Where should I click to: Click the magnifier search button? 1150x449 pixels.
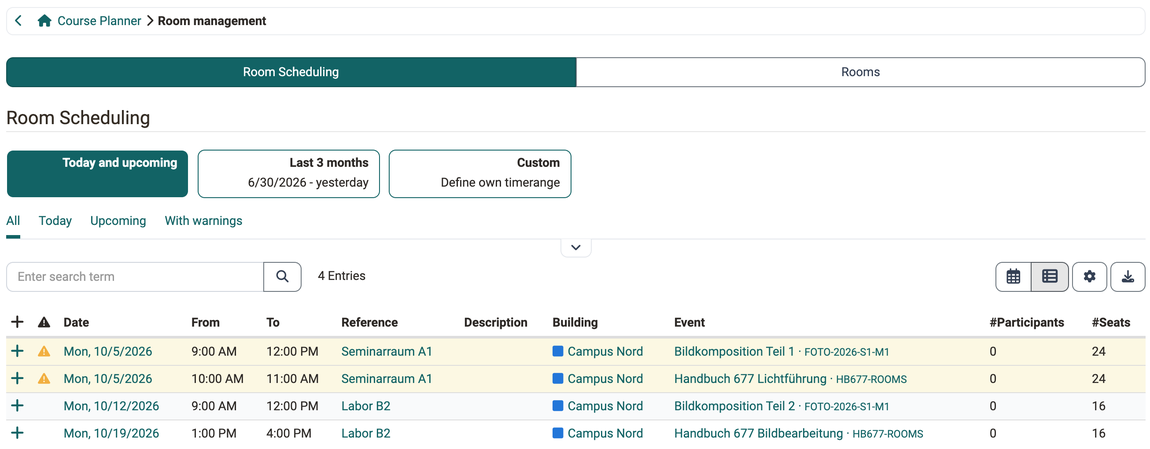point(282,277)
